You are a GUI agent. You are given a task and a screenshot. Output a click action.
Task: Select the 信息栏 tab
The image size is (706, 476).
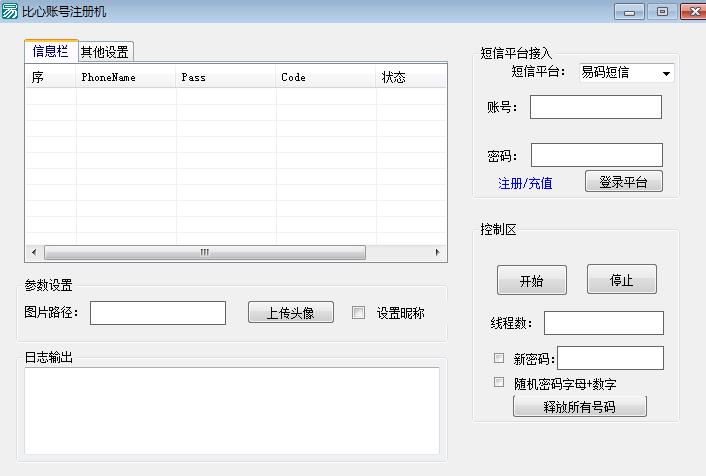tap(51, 52)
